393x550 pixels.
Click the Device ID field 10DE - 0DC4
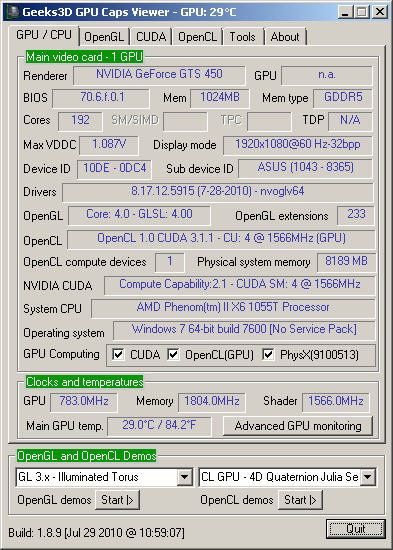click(115, 169)
